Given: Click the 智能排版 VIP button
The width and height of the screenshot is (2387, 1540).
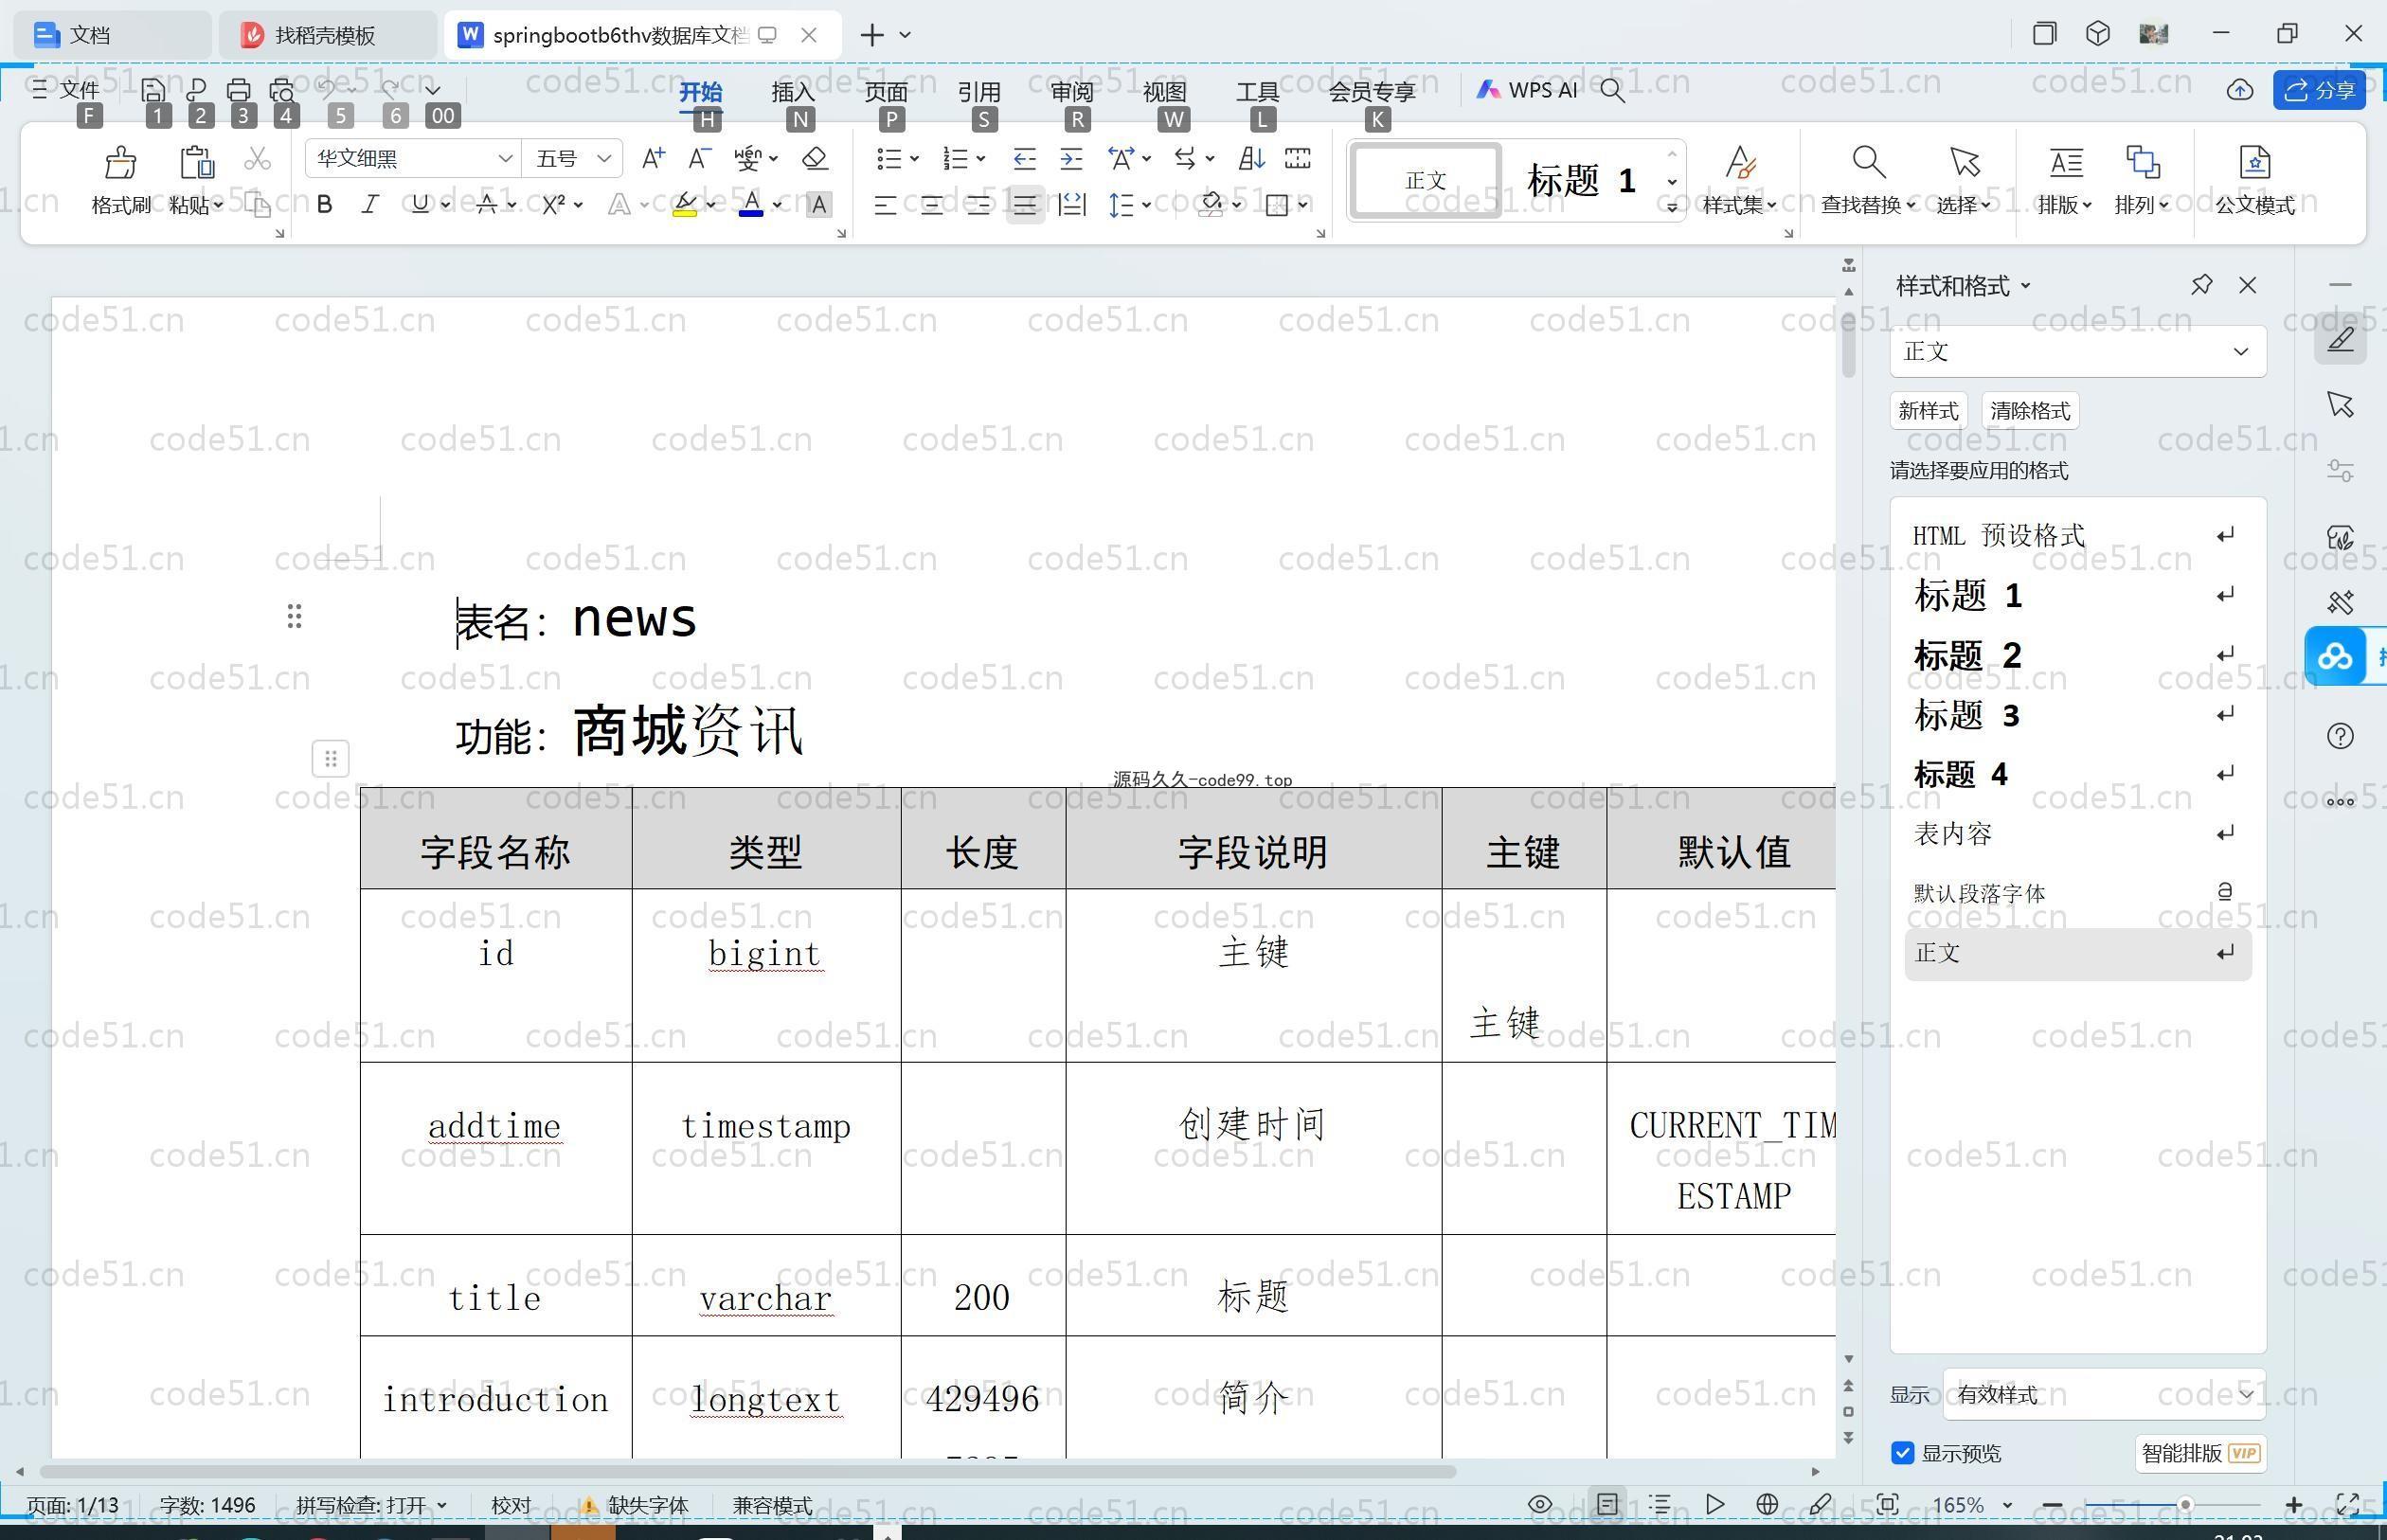Looking at the screenshot, I should click(x=2200, y=1453).
